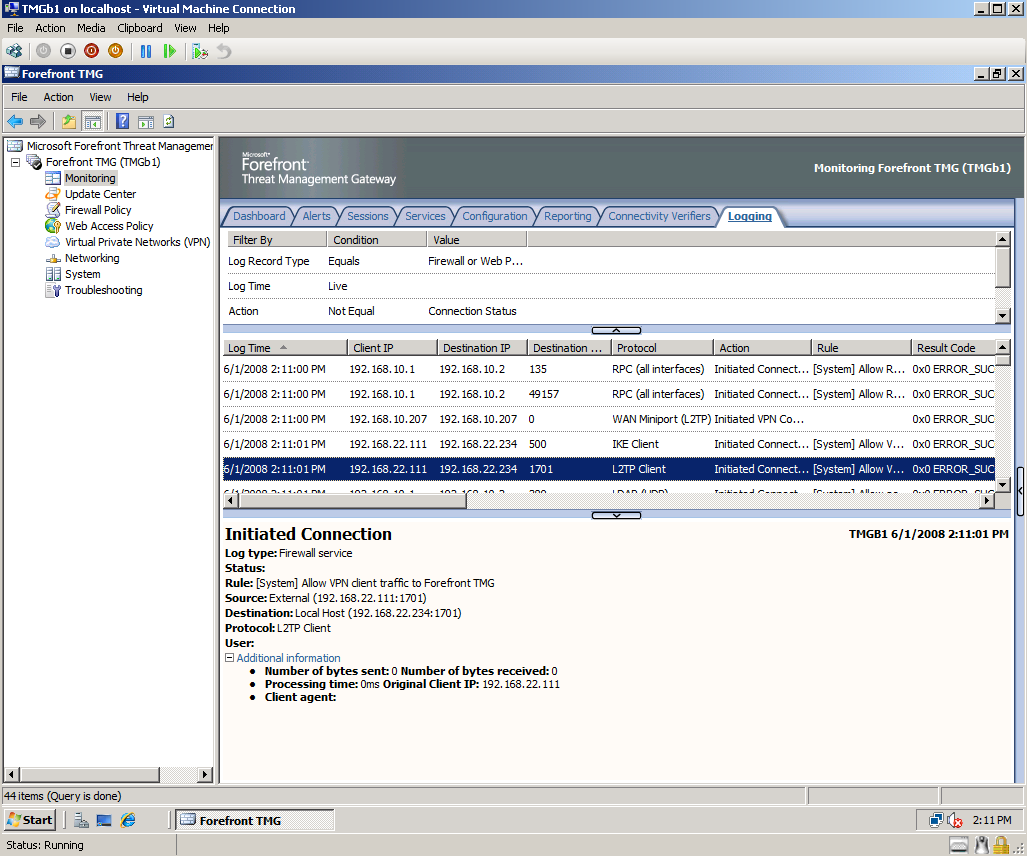This screenshot has width=1027, height=856.
Task: Select Monitoring in the console tree
Action: pyautogui.click(x=90, y=178)
